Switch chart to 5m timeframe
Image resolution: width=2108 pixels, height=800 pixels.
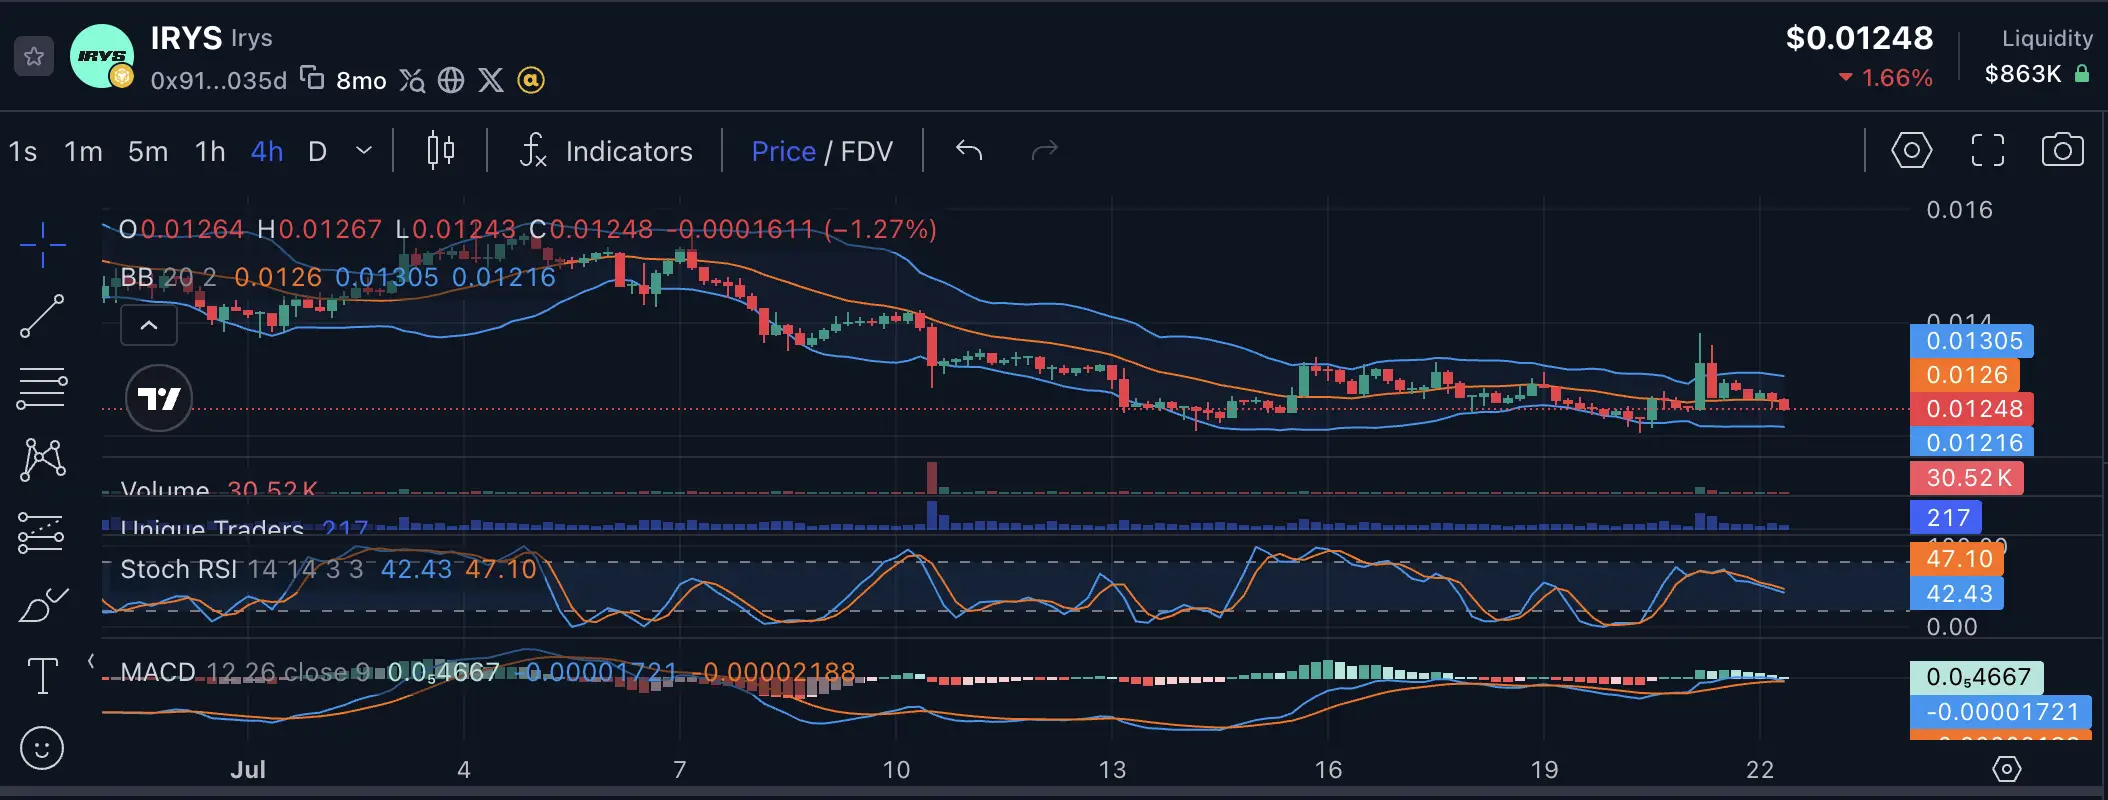pyautogui.click(x=148, y=152)
